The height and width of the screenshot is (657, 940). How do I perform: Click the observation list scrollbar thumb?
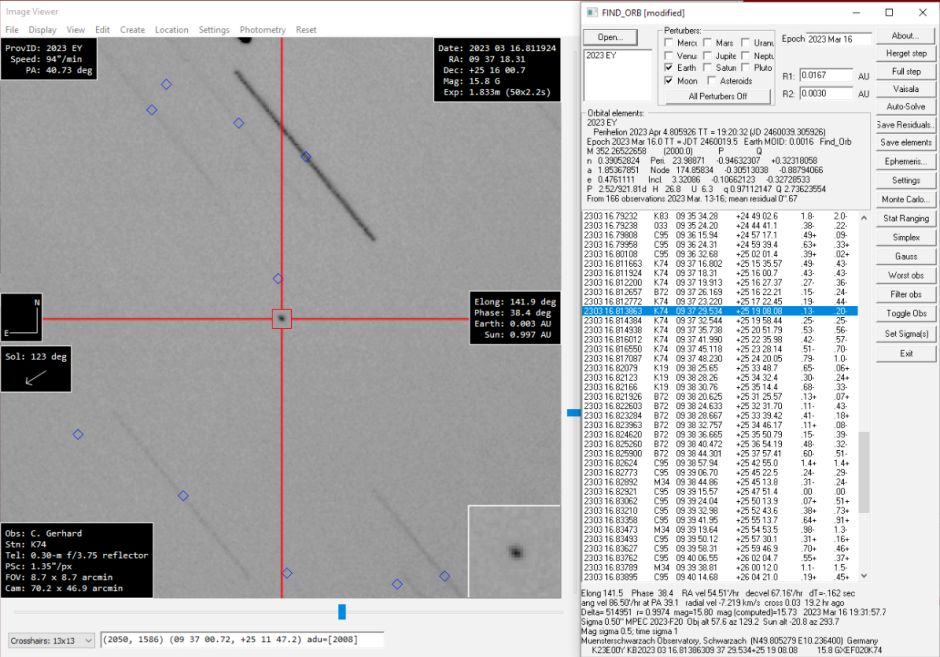(x=864, y=470)
